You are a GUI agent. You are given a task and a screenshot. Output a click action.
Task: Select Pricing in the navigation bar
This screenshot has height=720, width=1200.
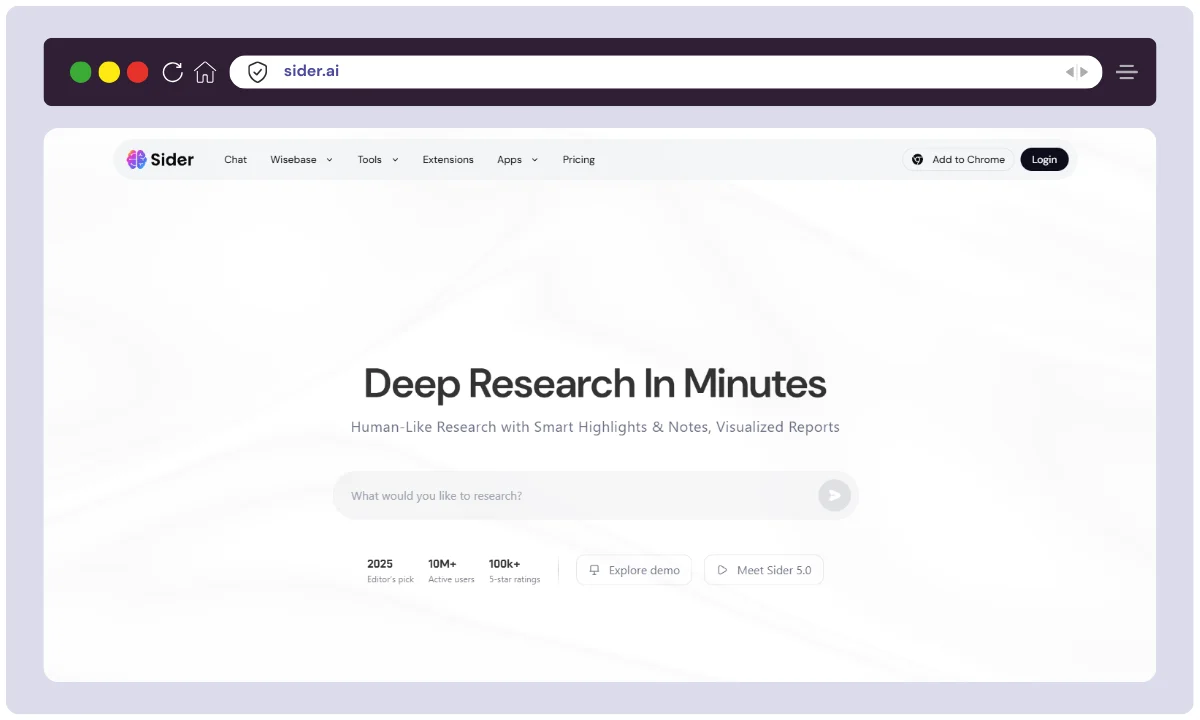pos(578,160)
